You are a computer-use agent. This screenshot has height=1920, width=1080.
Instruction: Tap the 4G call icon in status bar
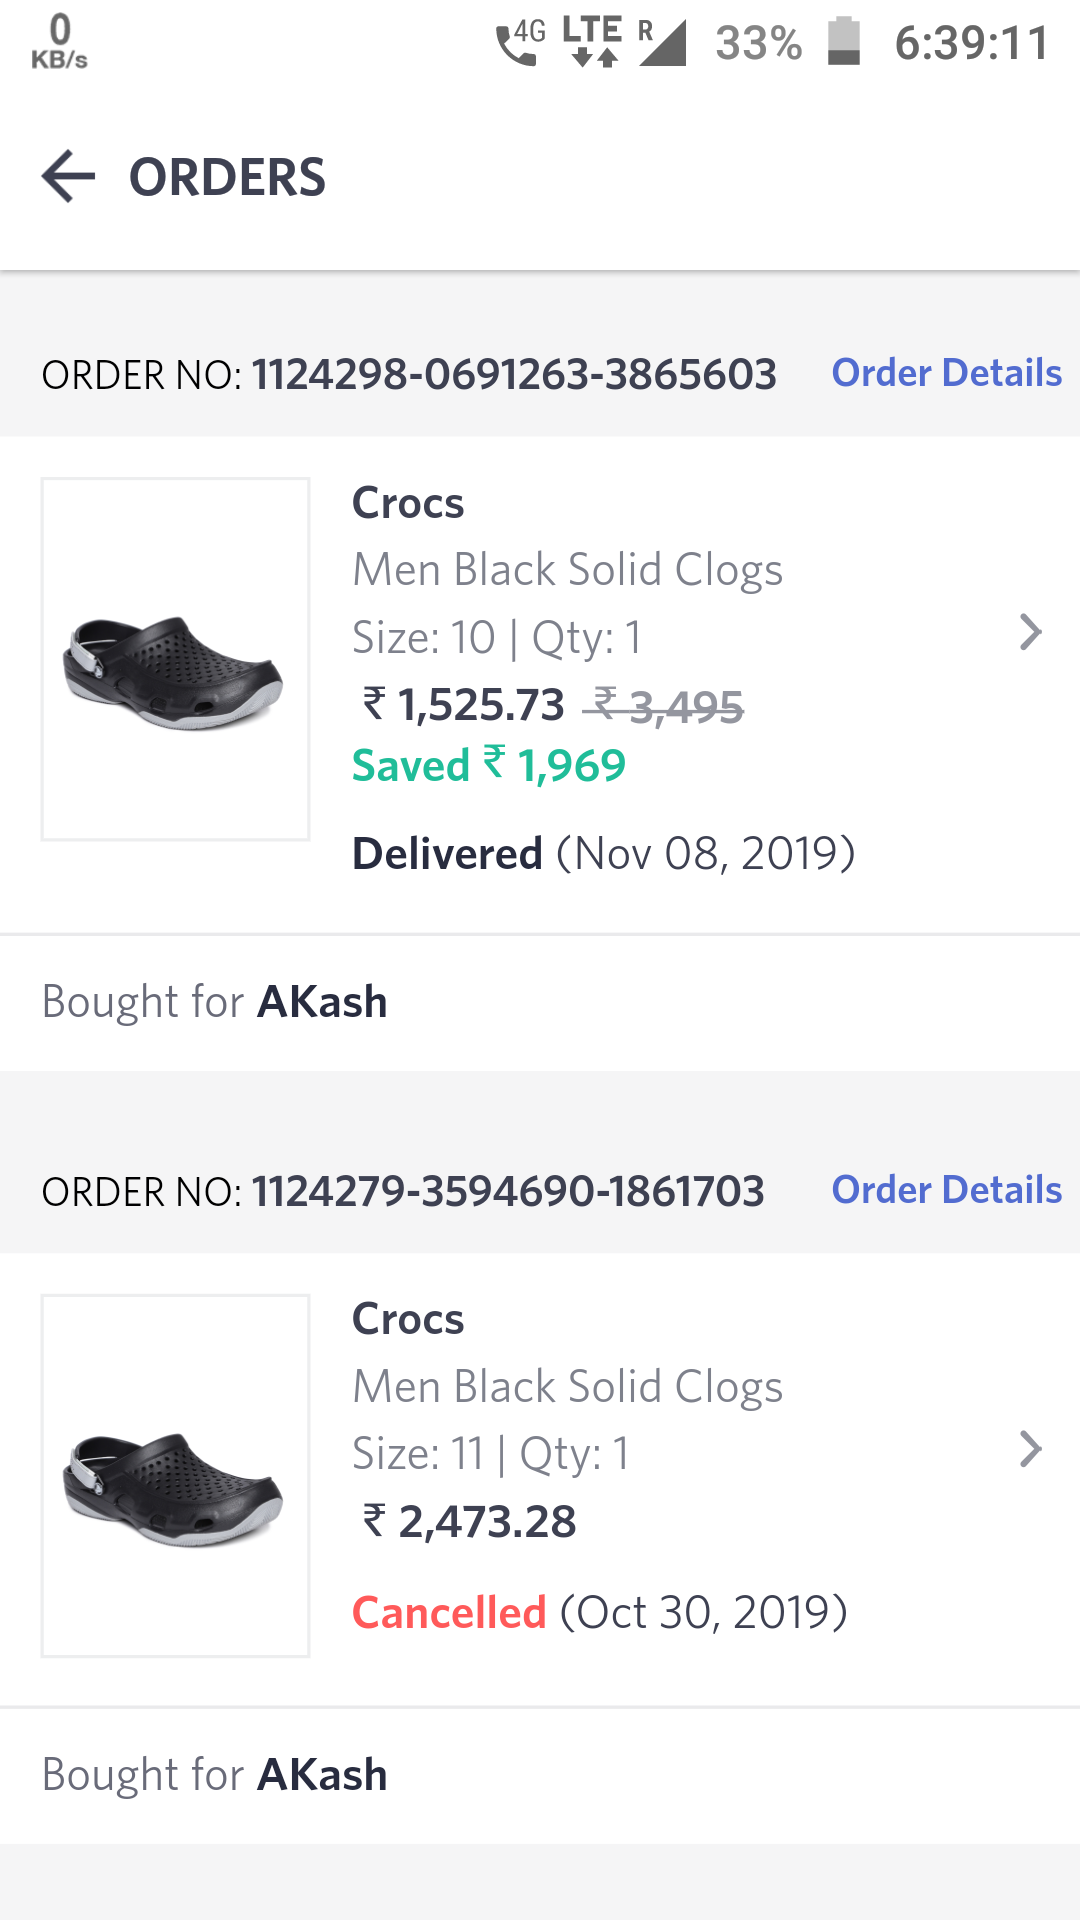tap(521, 43)
